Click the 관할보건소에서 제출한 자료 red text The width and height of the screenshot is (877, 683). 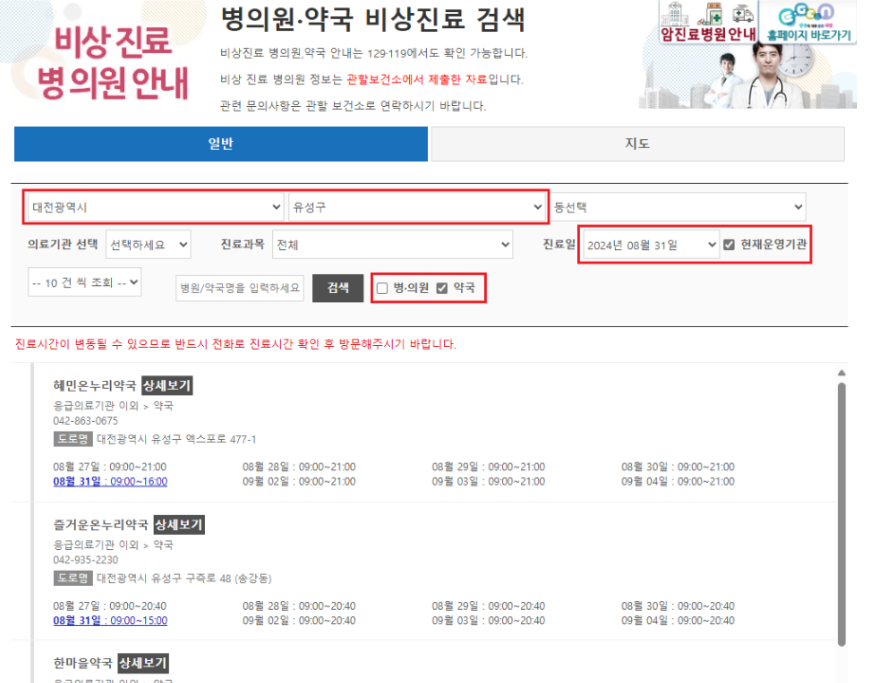point(417,79)
